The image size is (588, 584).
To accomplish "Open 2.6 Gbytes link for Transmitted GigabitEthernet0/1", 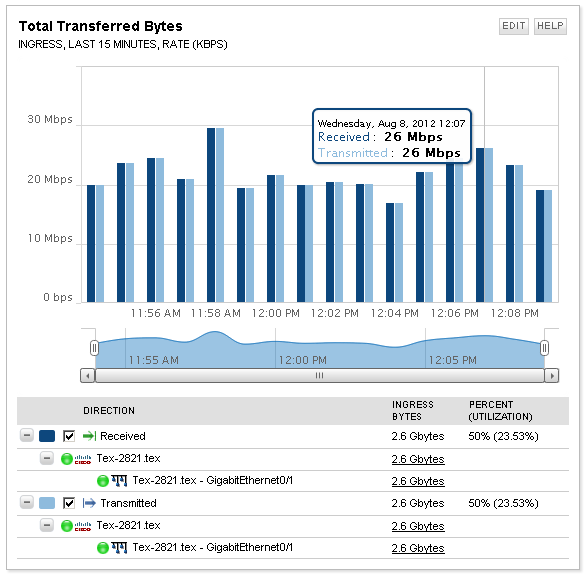I will [418, 548].
